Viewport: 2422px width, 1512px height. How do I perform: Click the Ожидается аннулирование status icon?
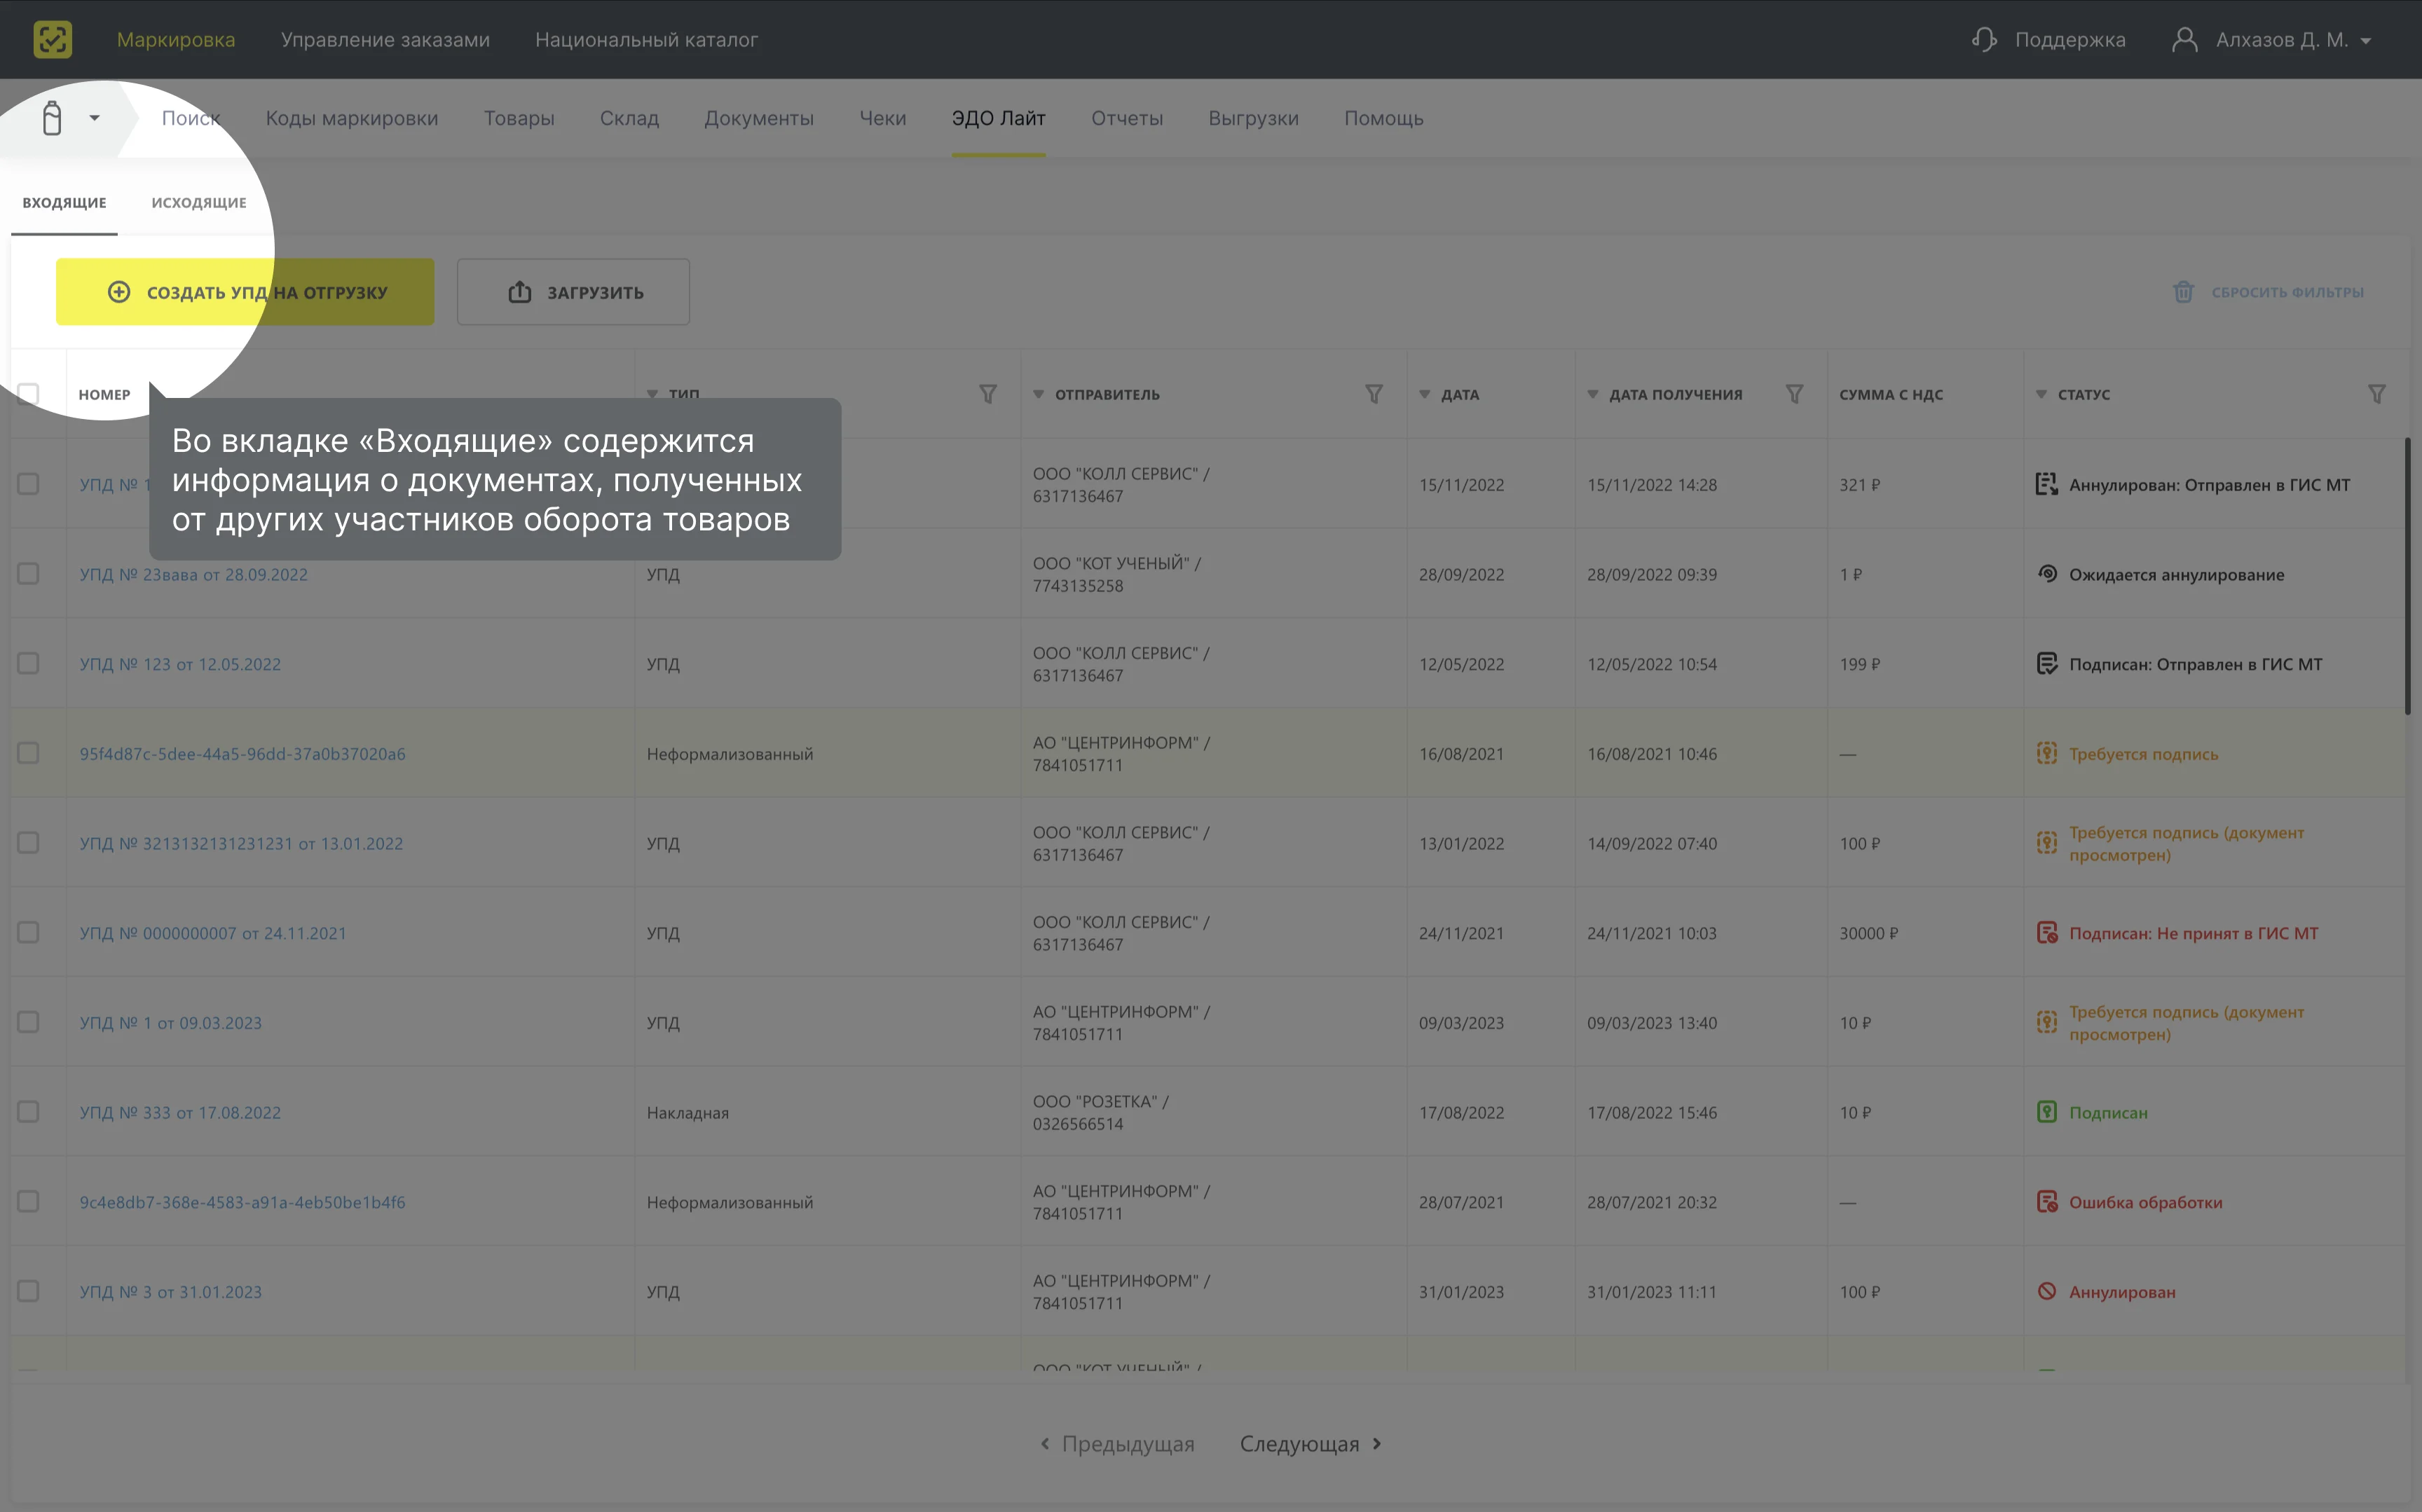tap(2047, 574)
